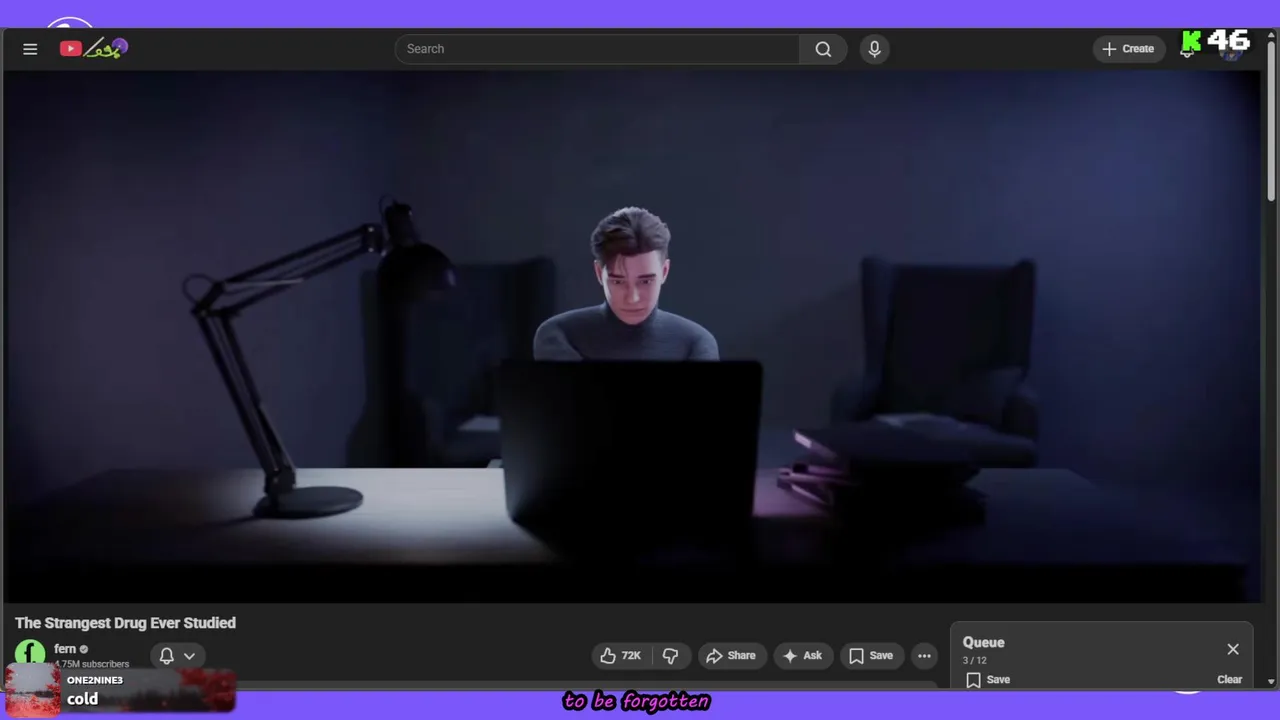Screen dimensions: 1280x720
Task: Open notification bell dropdown for fern channel
Action: [177, 656]
